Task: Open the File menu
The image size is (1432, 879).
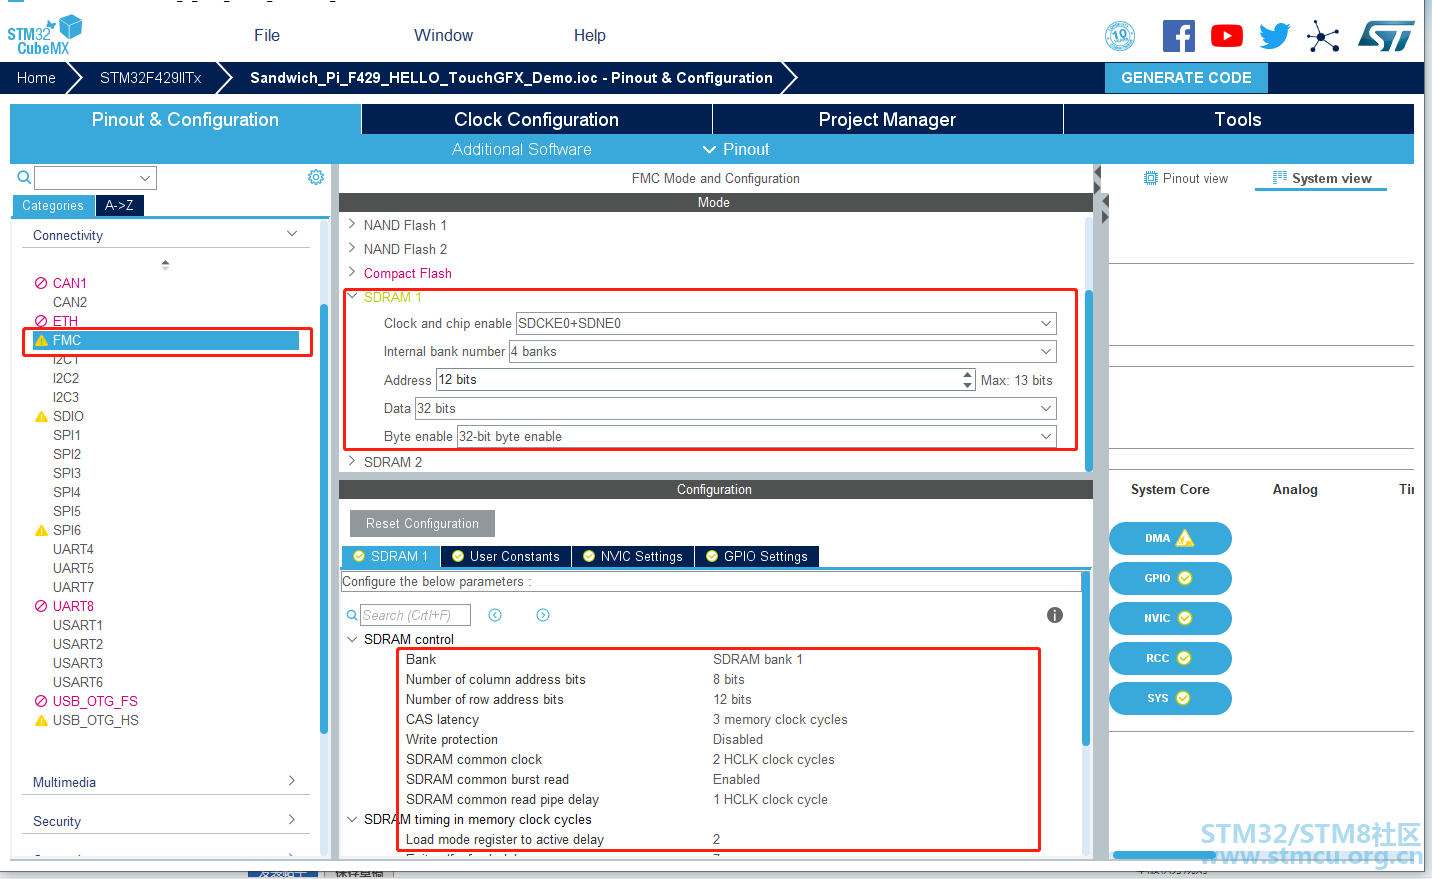Action: 267,35
